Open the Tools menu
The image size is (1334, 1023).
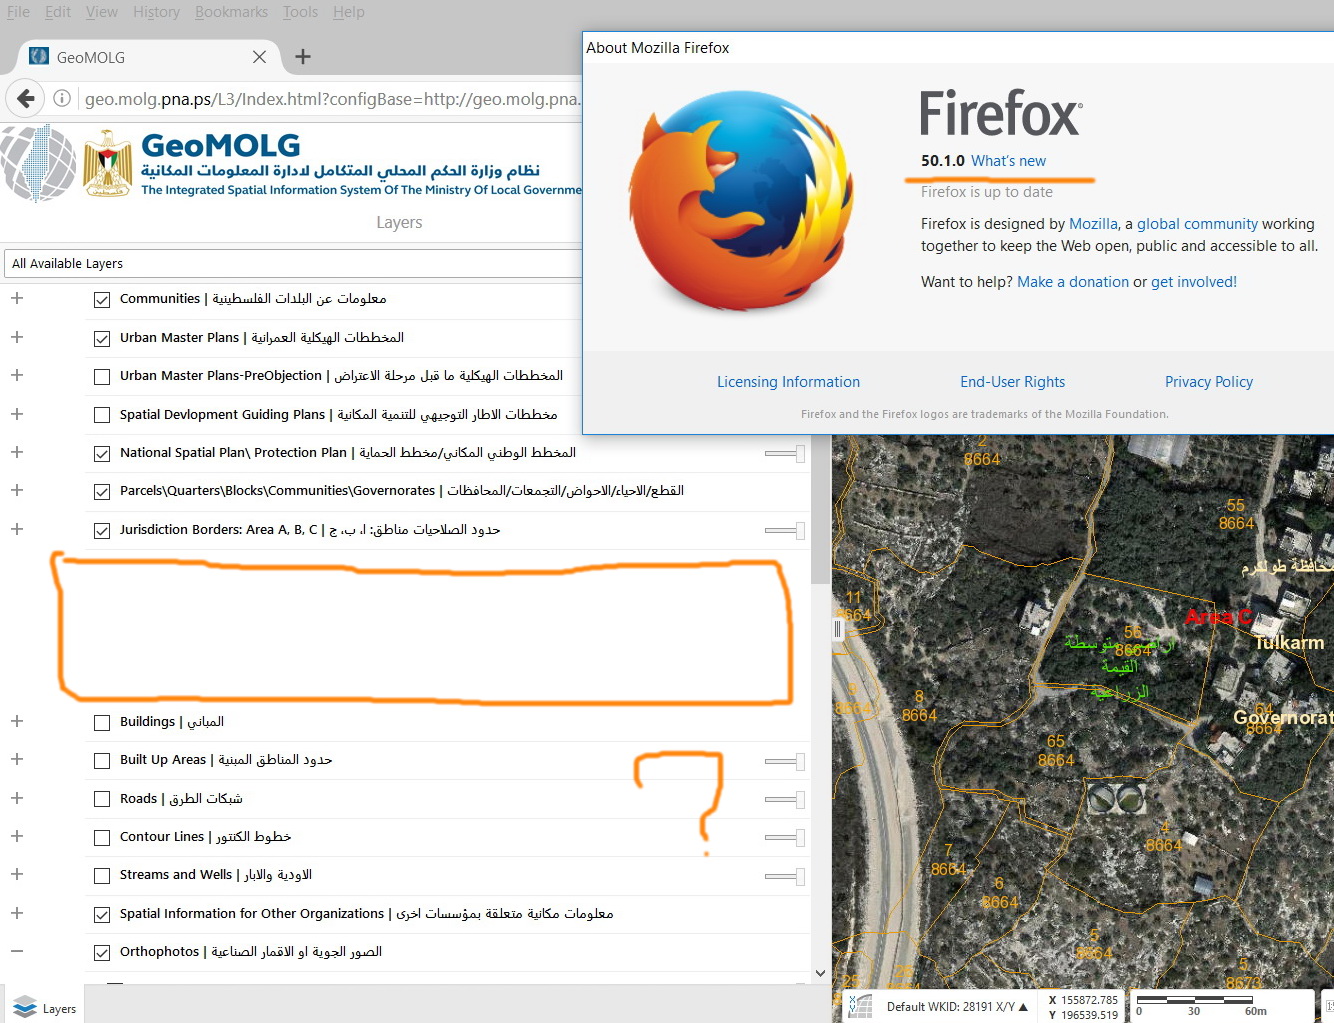pos(300,12)
